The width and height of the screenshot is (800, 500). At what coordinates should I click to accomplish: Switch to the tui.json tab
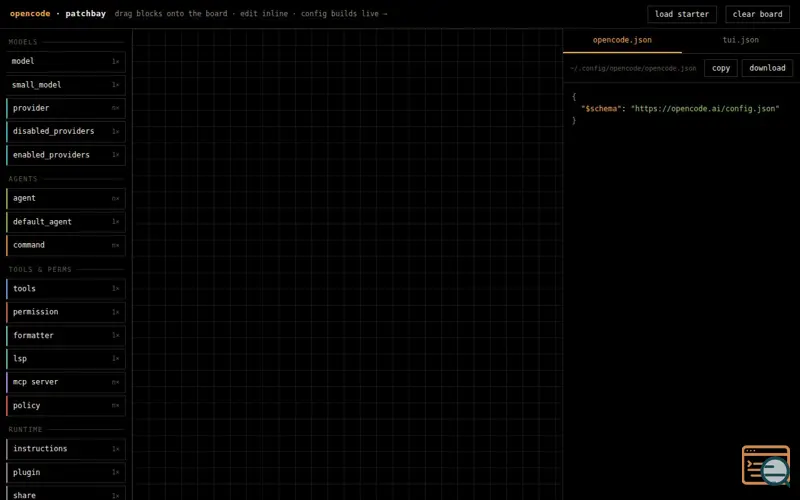[740, 40]
